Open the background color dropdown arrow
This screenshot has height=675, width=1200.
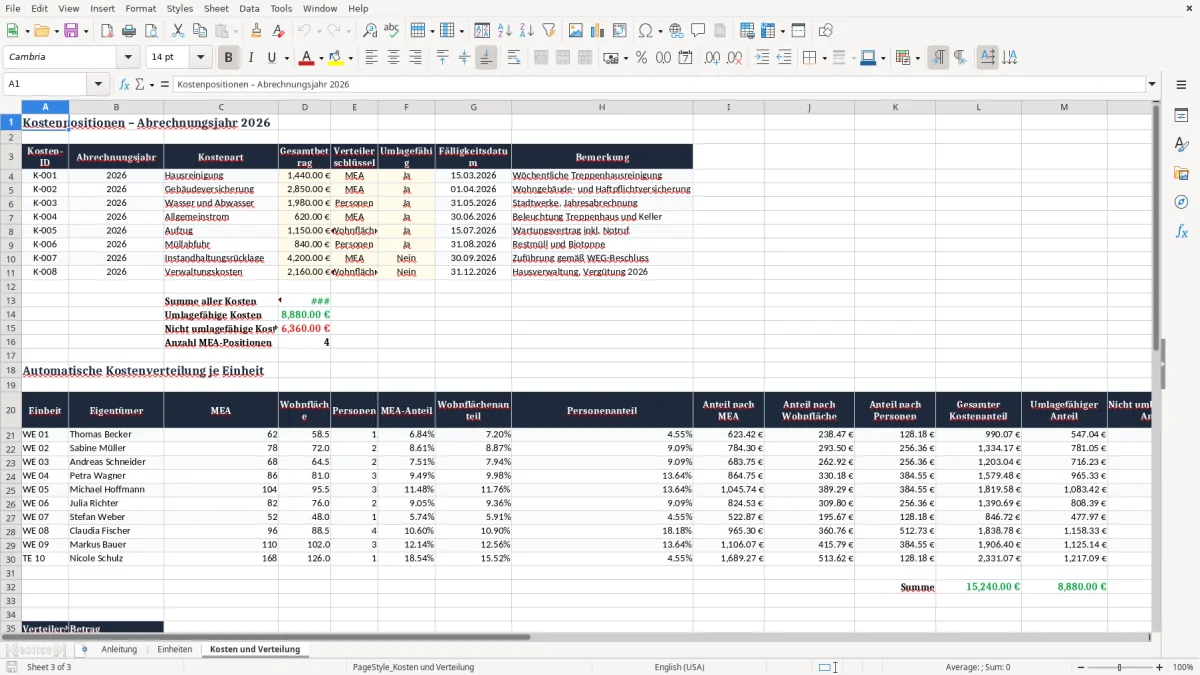click(350, 58)
